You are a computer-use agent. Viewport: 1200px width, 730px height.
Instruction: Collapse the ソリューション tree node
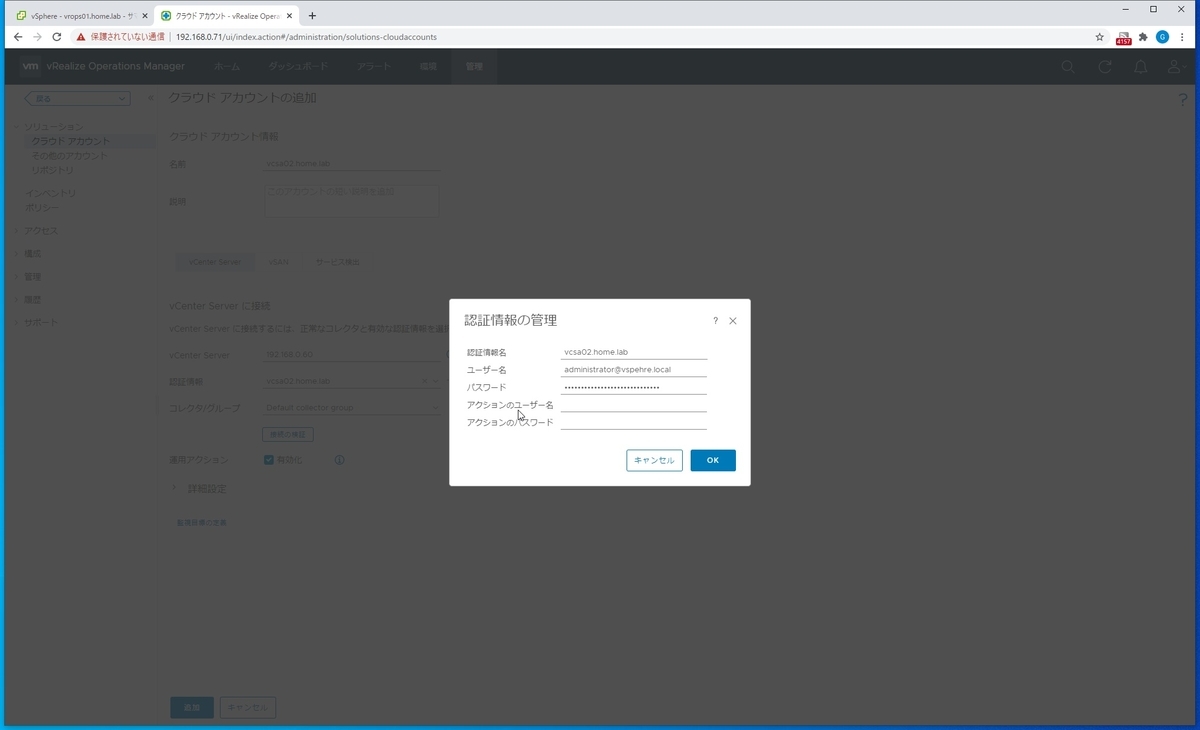pos(17,127)
